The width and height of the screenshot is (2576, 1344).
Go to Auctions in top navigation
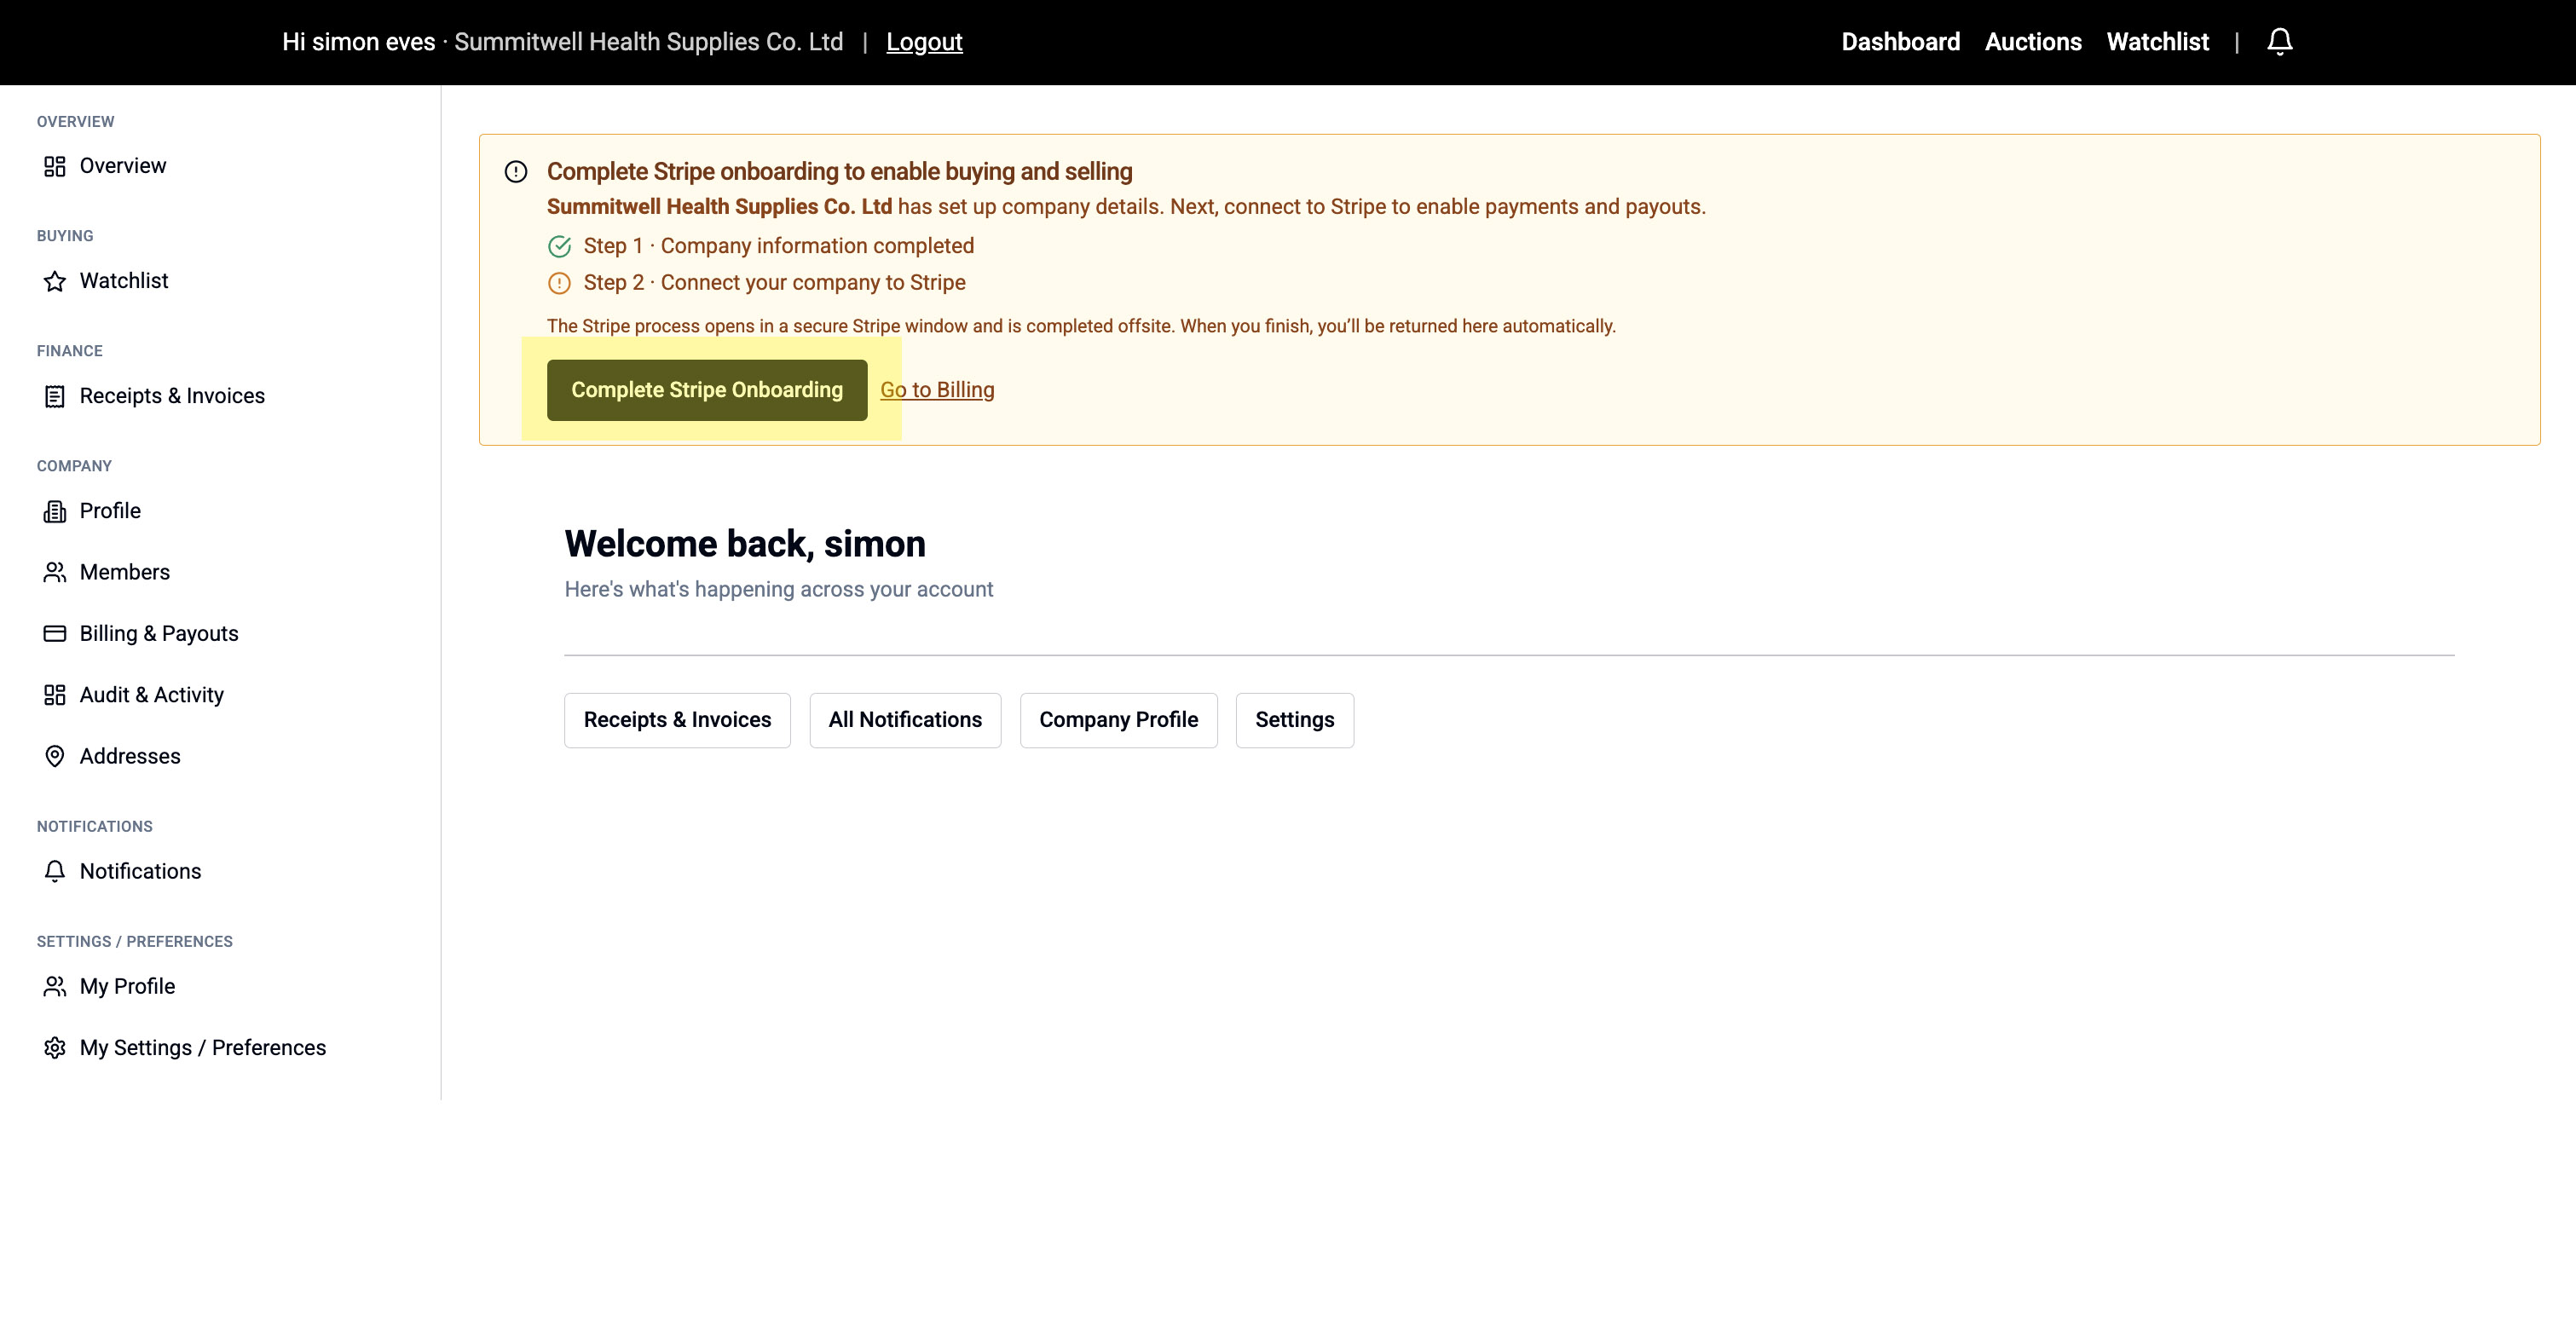2032,42
